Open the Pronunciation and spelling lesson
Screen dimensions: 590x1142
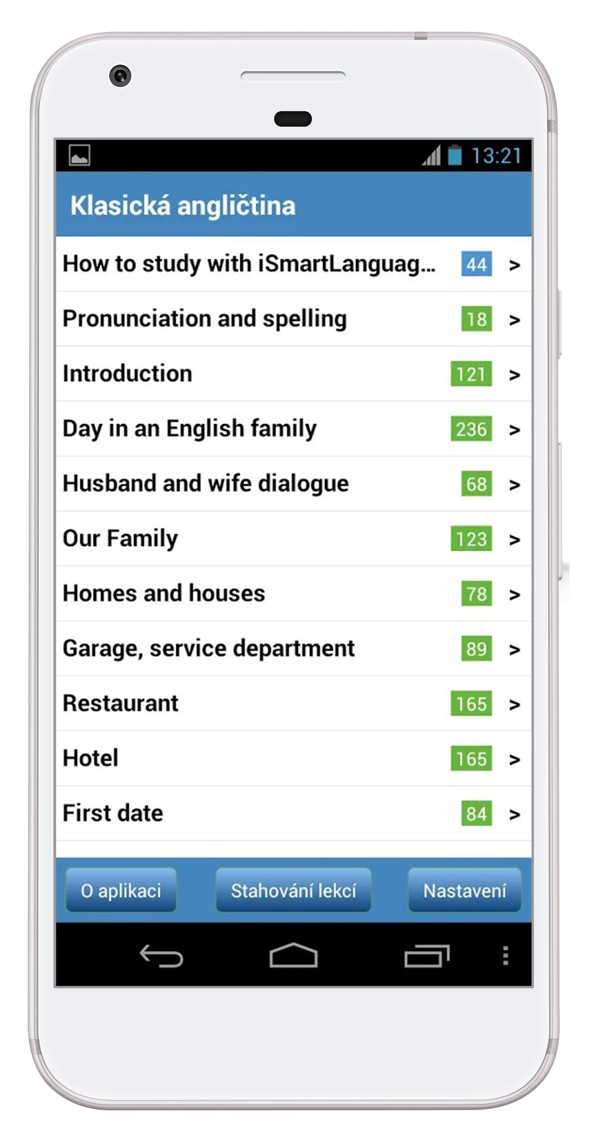[294, 319]
